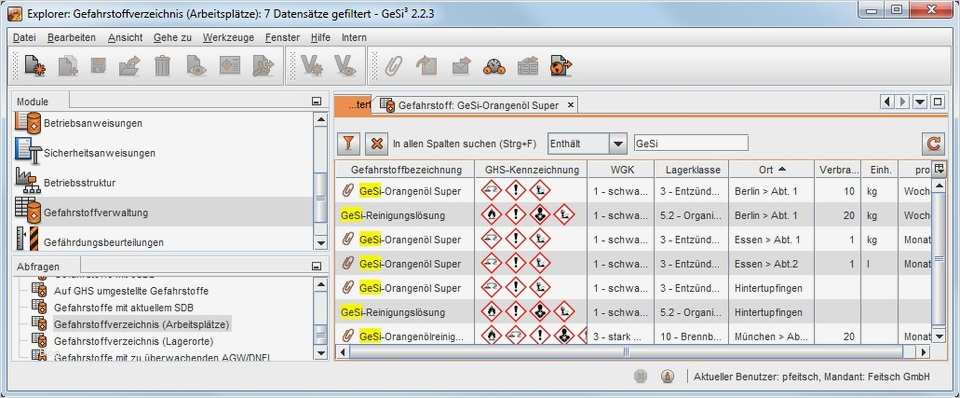Click the upward arrow toolbar icon
Image resolution: width=960 pixels, height=398 pixels.
pos(426,66)
